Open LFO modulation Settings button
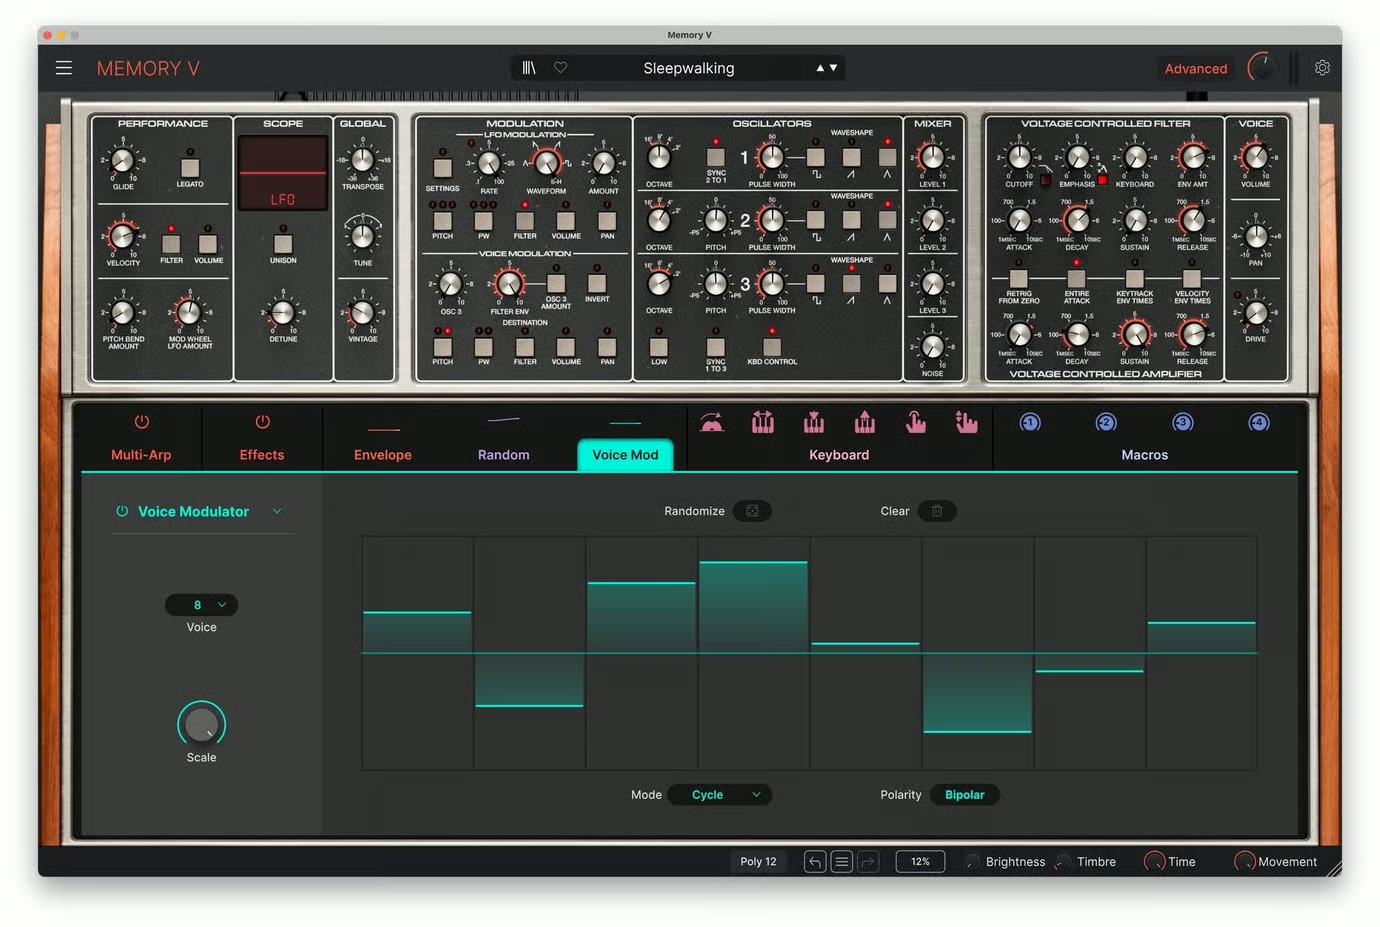Viewport: 1380px width, 927px height. click(442, 167)
